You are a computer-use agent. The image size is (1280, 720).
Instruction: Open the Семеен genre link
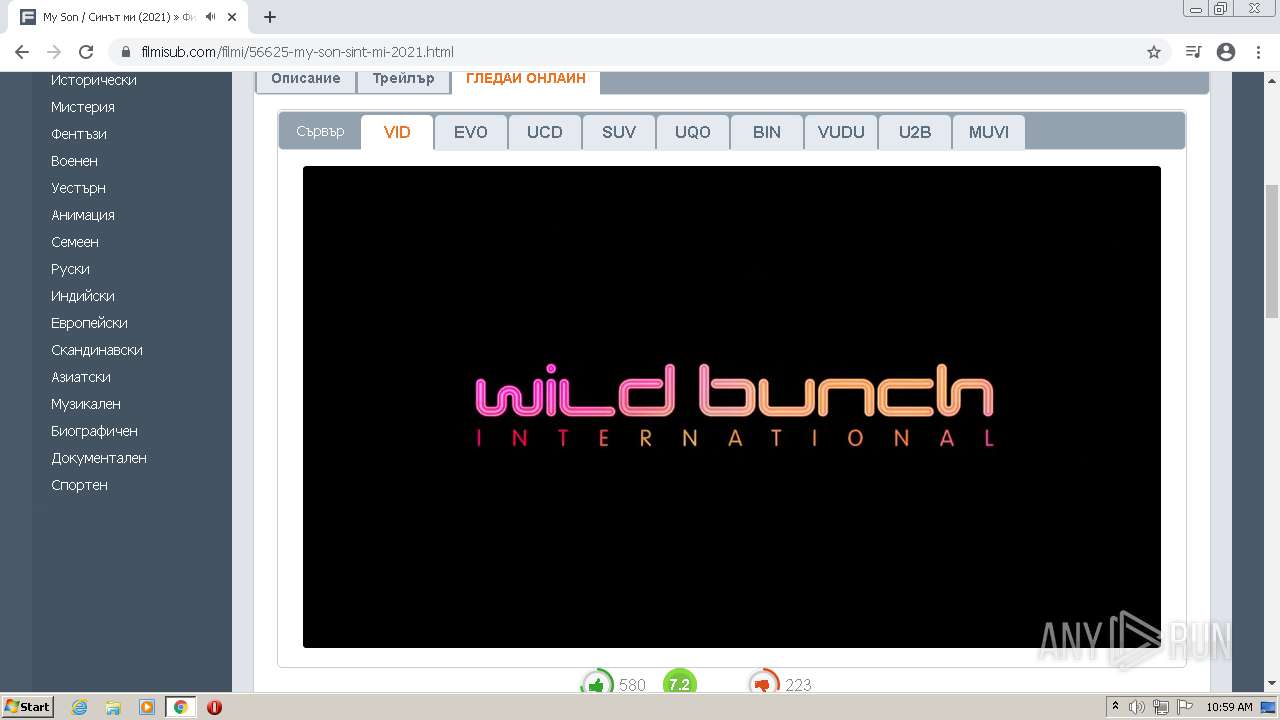click(x=75, y=242)
